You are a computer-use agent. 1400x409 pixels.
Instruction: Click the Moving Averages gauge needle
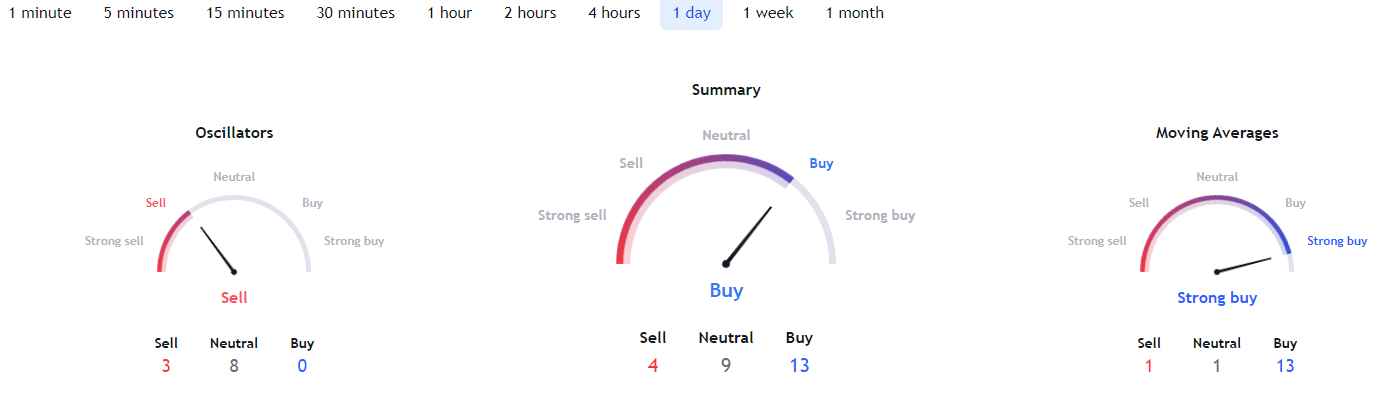click(x=1244, y=265)
